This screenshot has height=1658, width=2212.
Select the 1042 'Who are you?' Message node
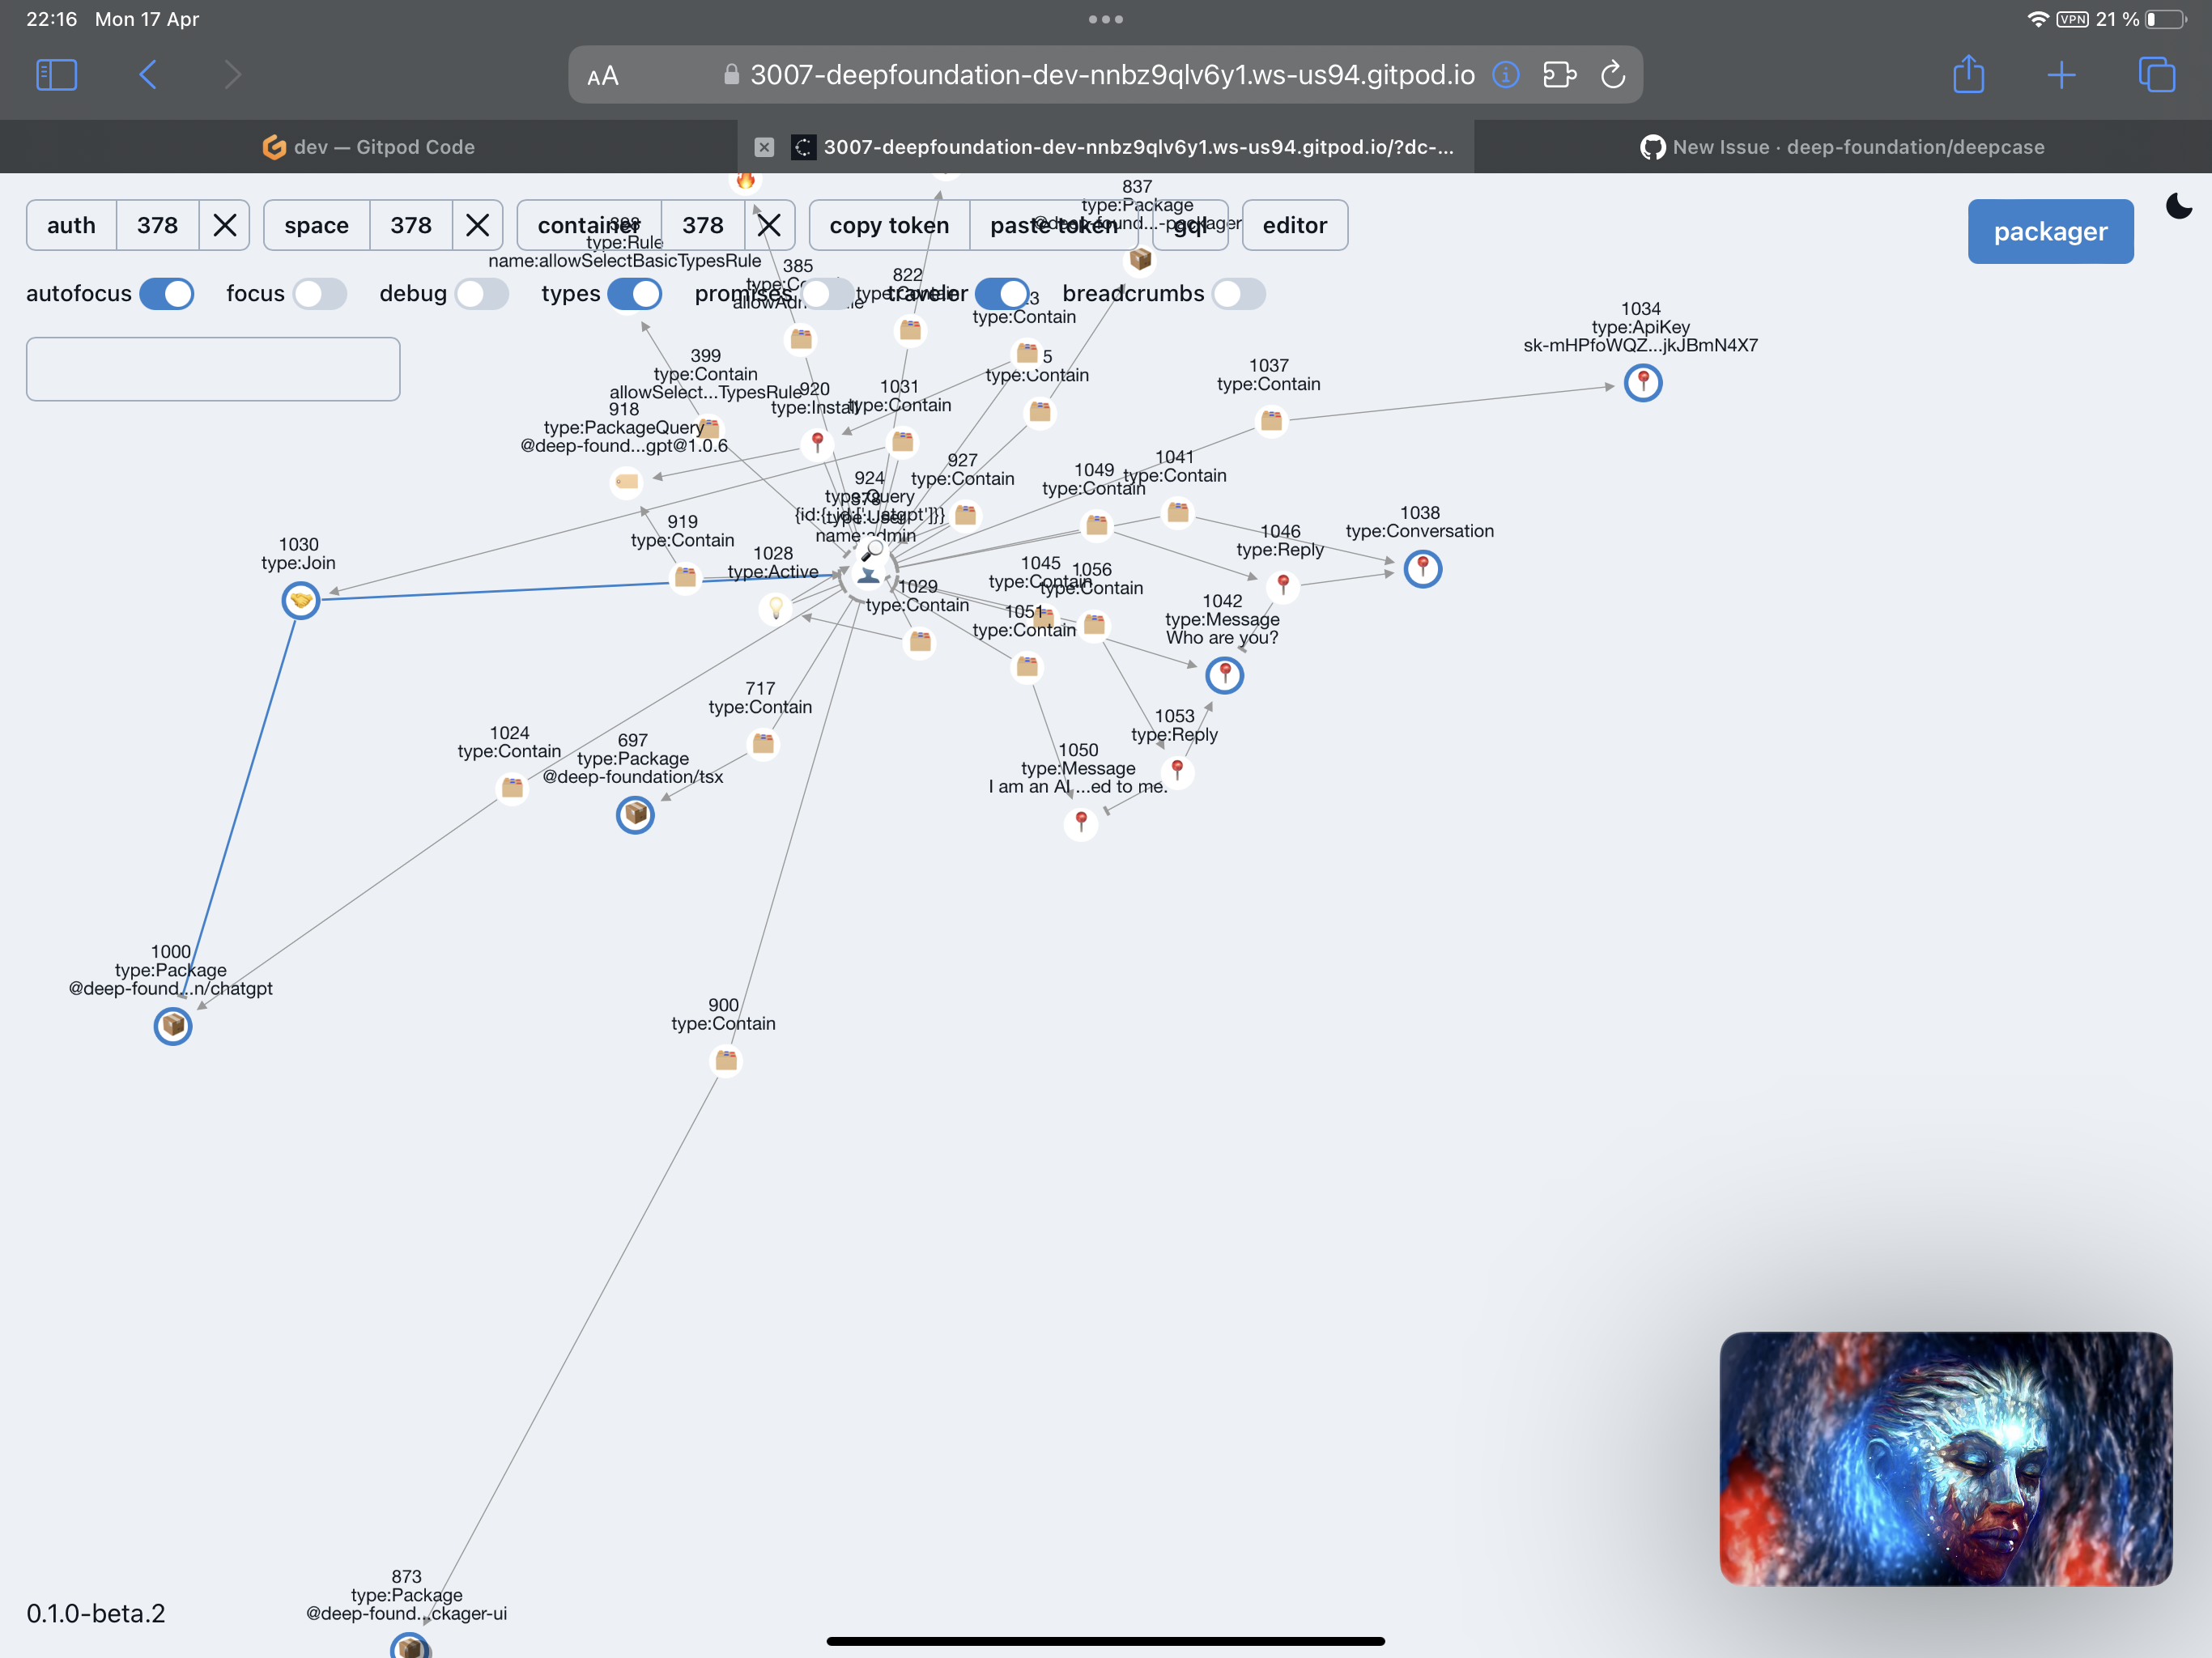tap(1224, 675)
